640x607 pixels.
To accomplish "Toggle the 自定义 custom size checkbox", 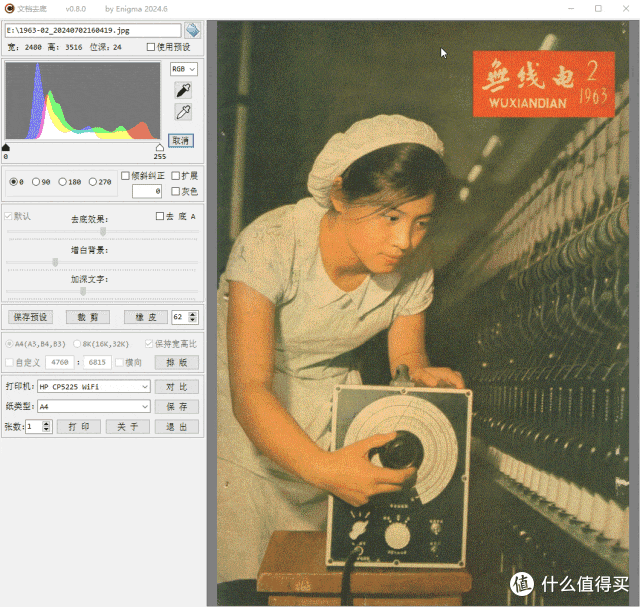I will pyautogui.click(x=9, y=362).
